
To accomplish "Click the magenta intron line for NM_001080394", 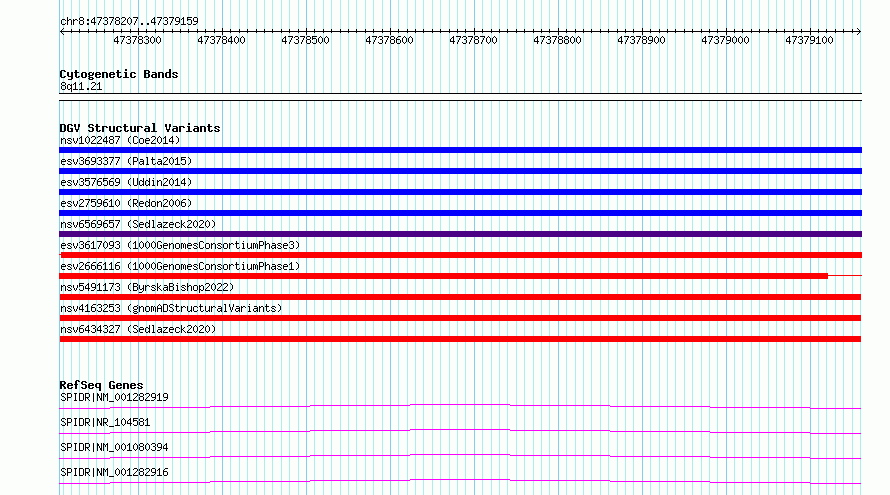I will (460, 455).
